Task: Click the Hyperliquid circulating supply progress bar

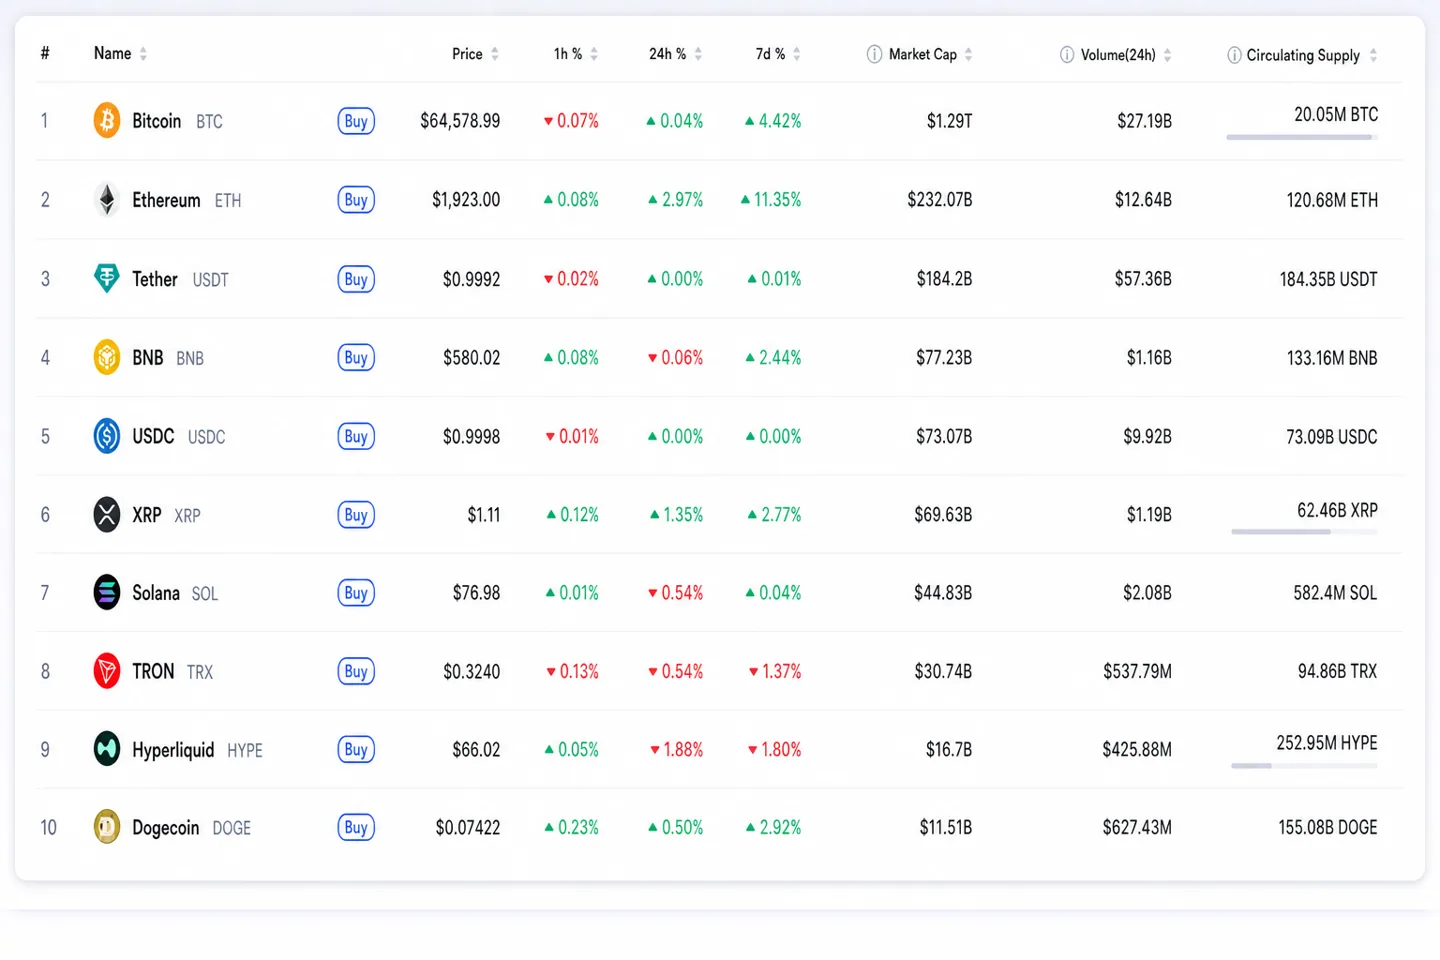Action: coord(1304,766)
